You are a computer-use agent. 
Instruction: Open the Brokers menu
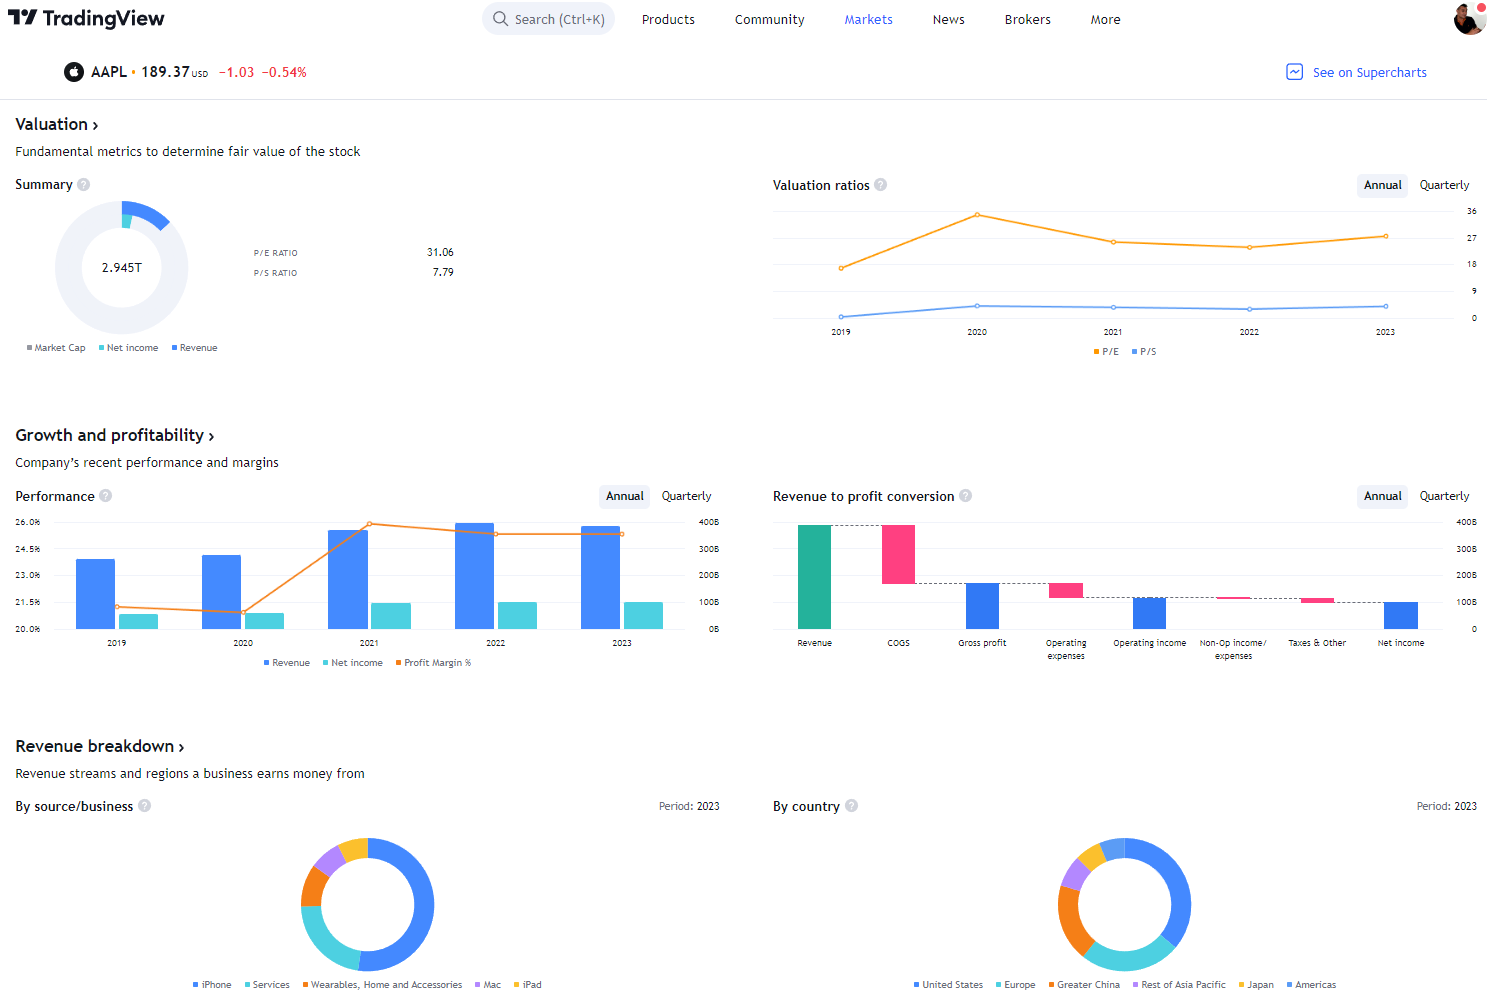click(x=1027, y=19)
